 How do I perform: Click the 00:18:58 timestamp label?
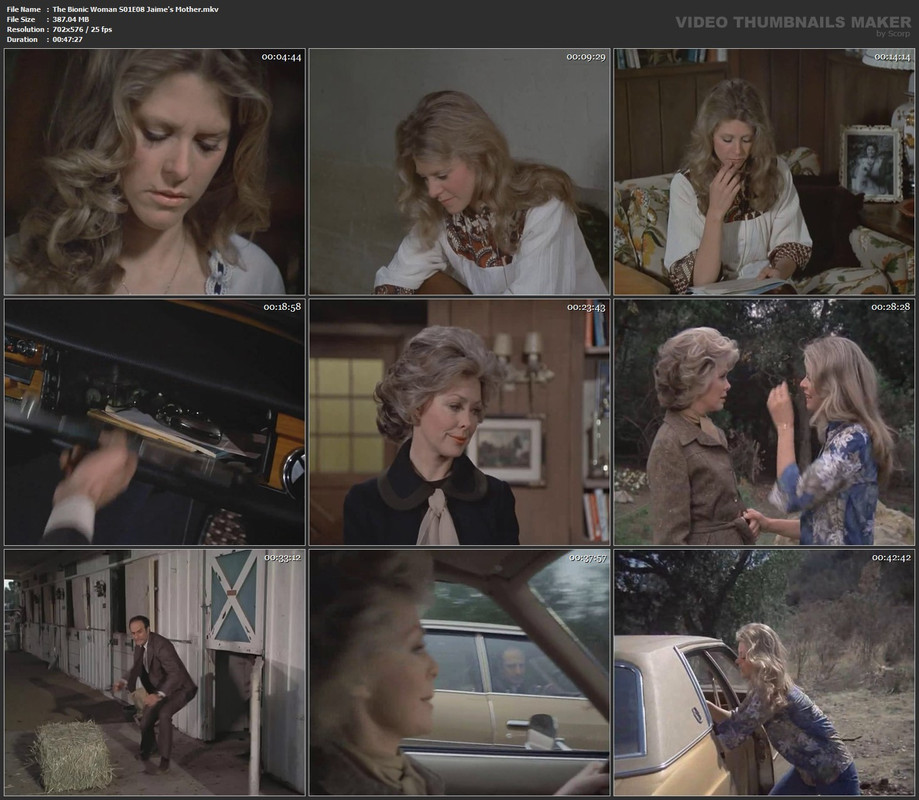(282, 307)
